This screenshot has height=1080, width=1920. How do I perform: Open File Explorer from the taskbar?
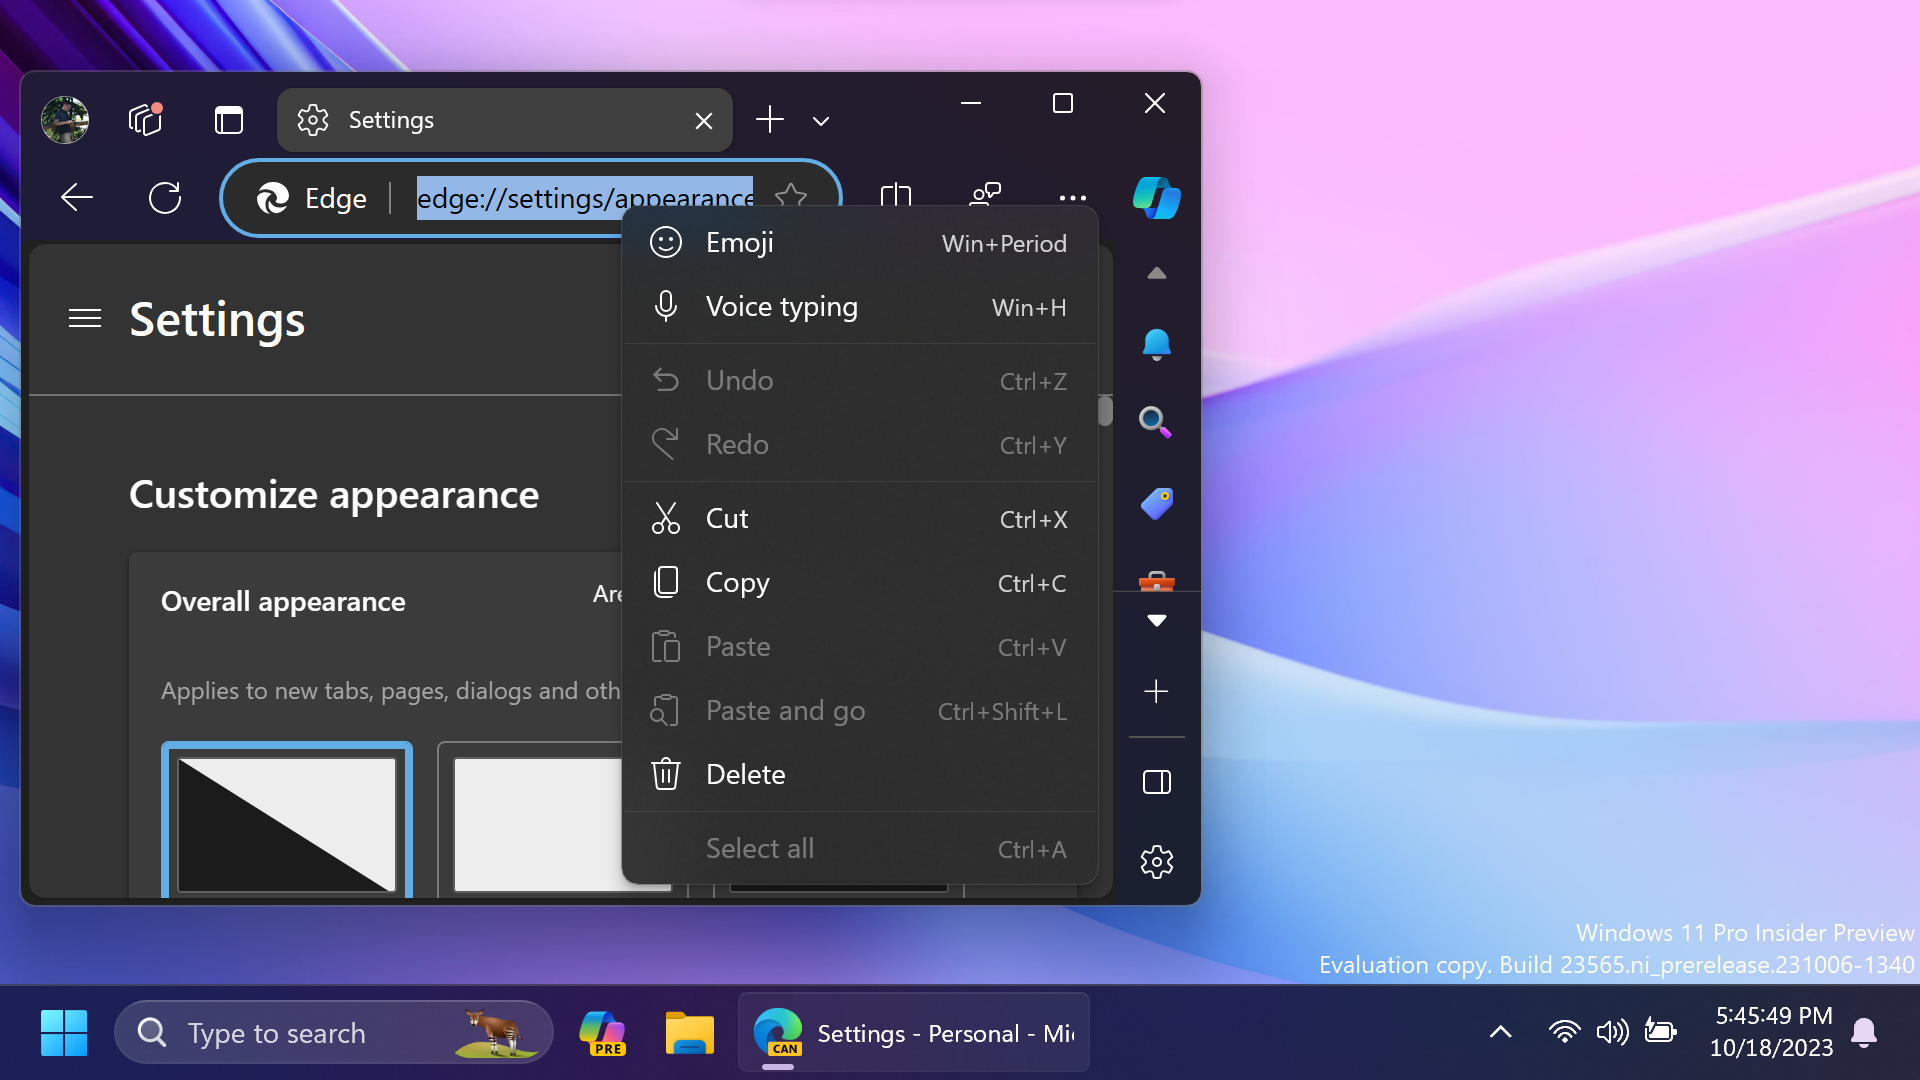689,1032
